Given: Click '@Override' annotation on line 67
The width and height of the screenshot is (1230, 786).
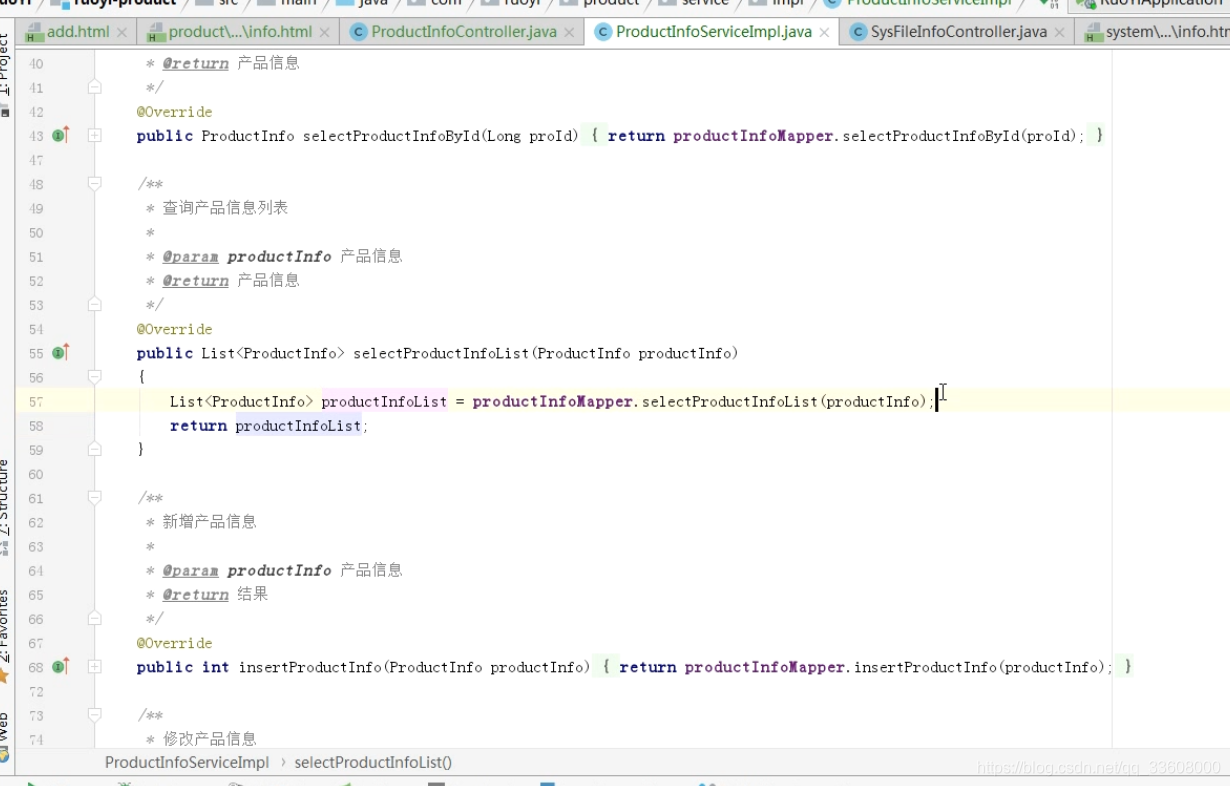Looking at the screenshot, I should tap(175, 643).
